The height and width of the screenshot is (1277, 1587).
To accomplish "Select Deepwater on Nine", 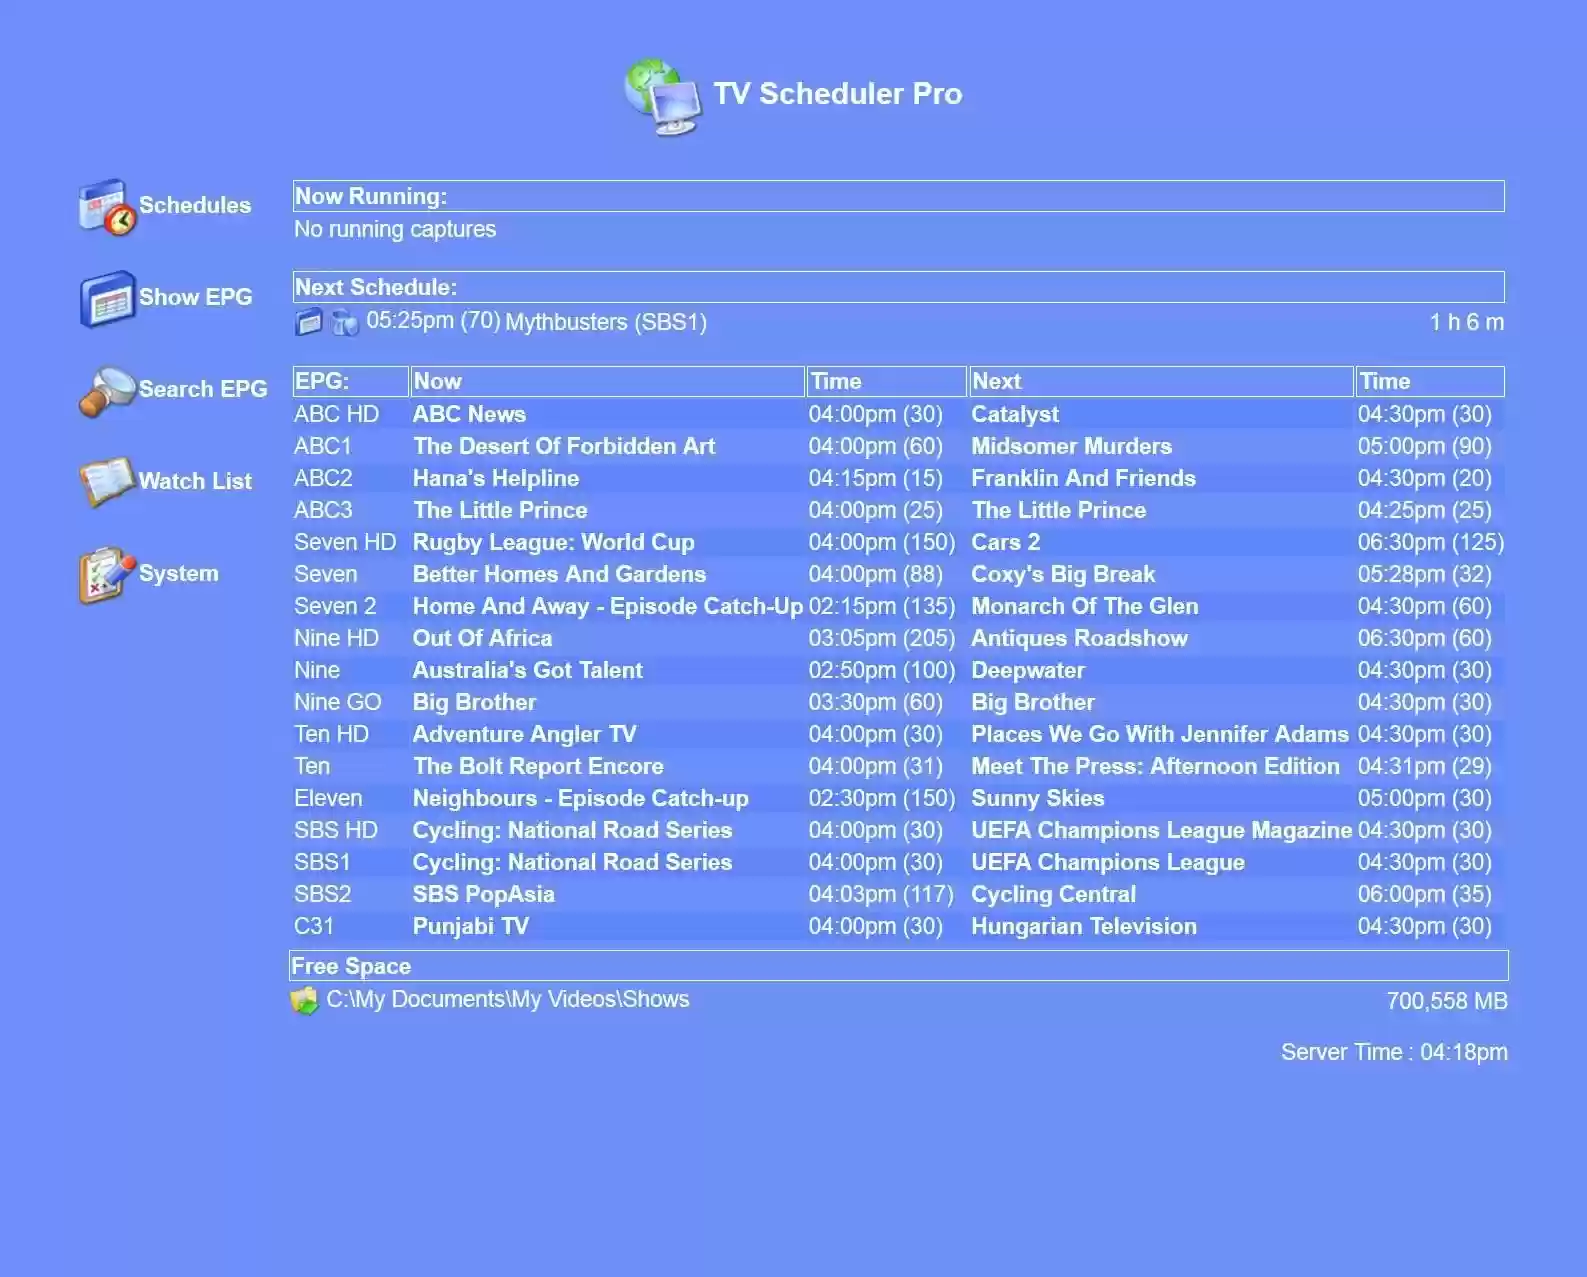I will coord(1028,670).
